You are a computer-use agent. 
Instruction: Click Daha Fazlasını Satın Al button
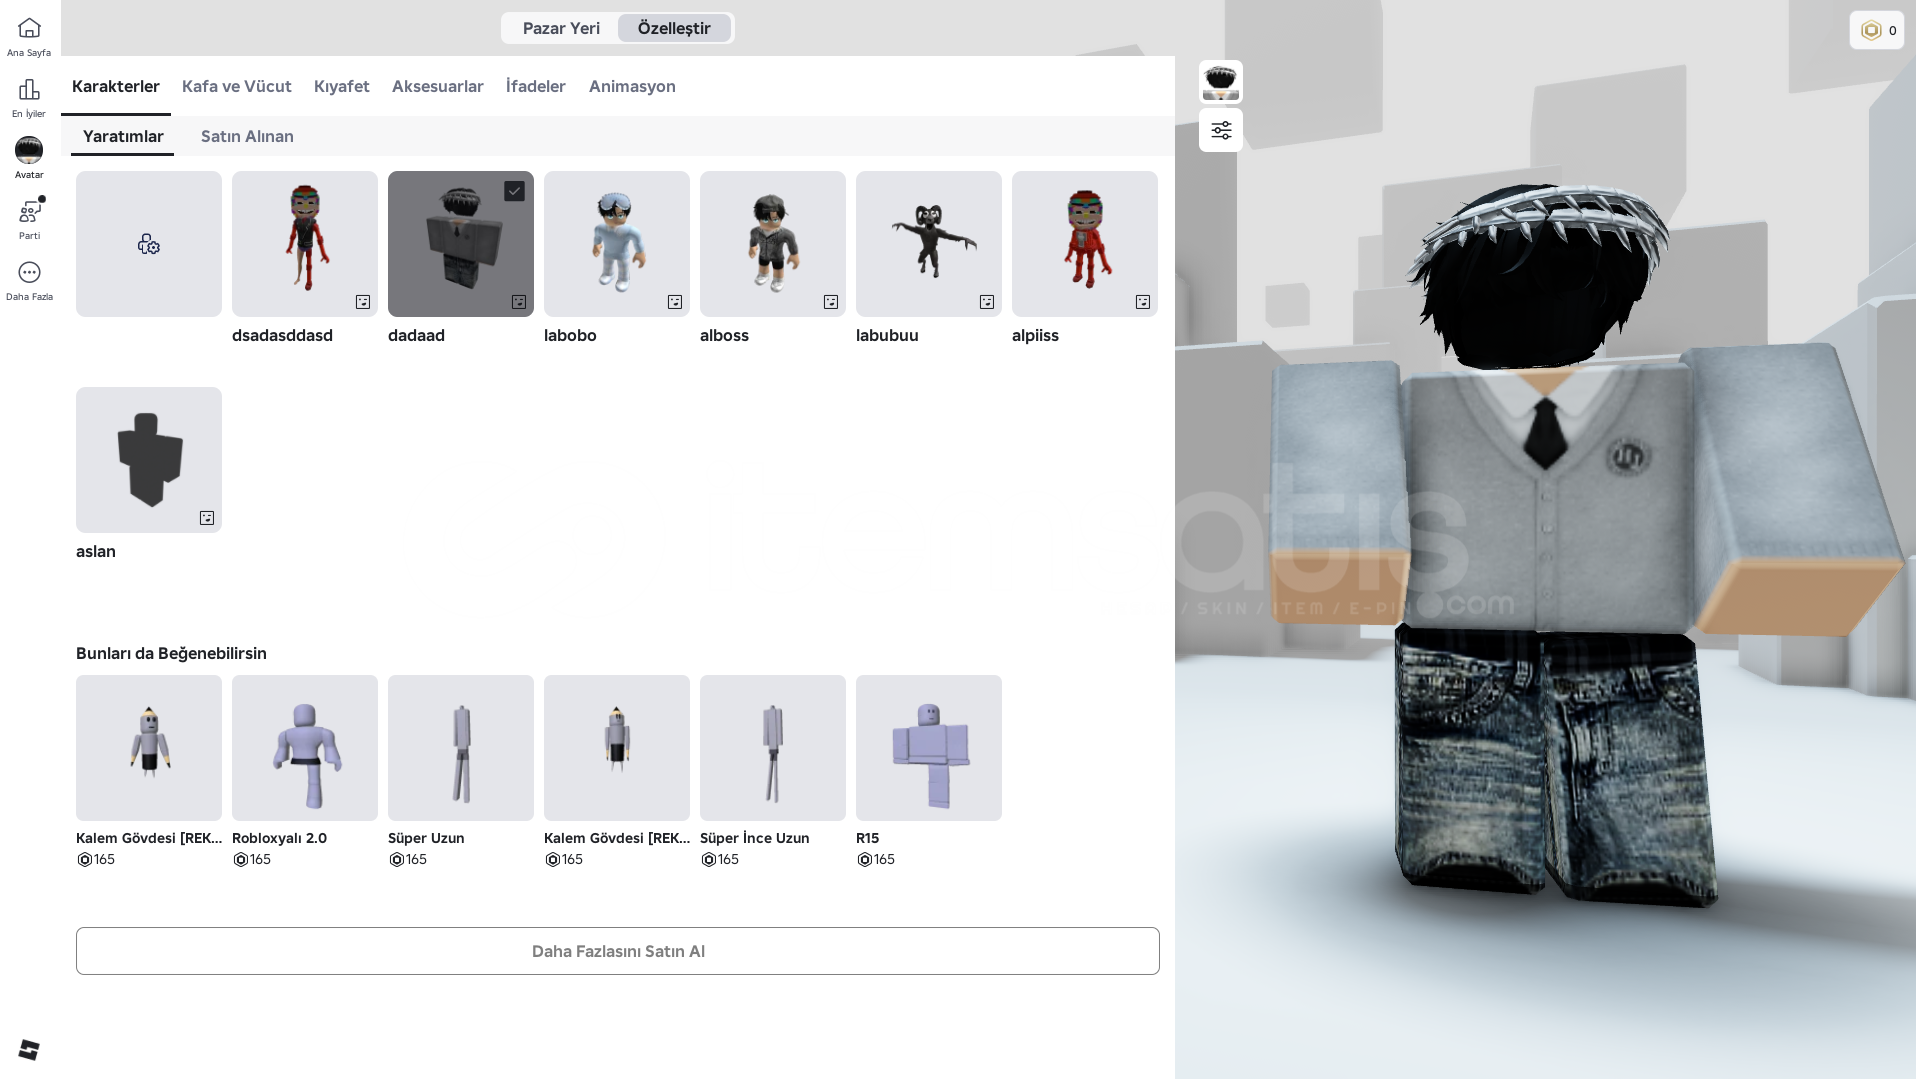click(618, 951)
